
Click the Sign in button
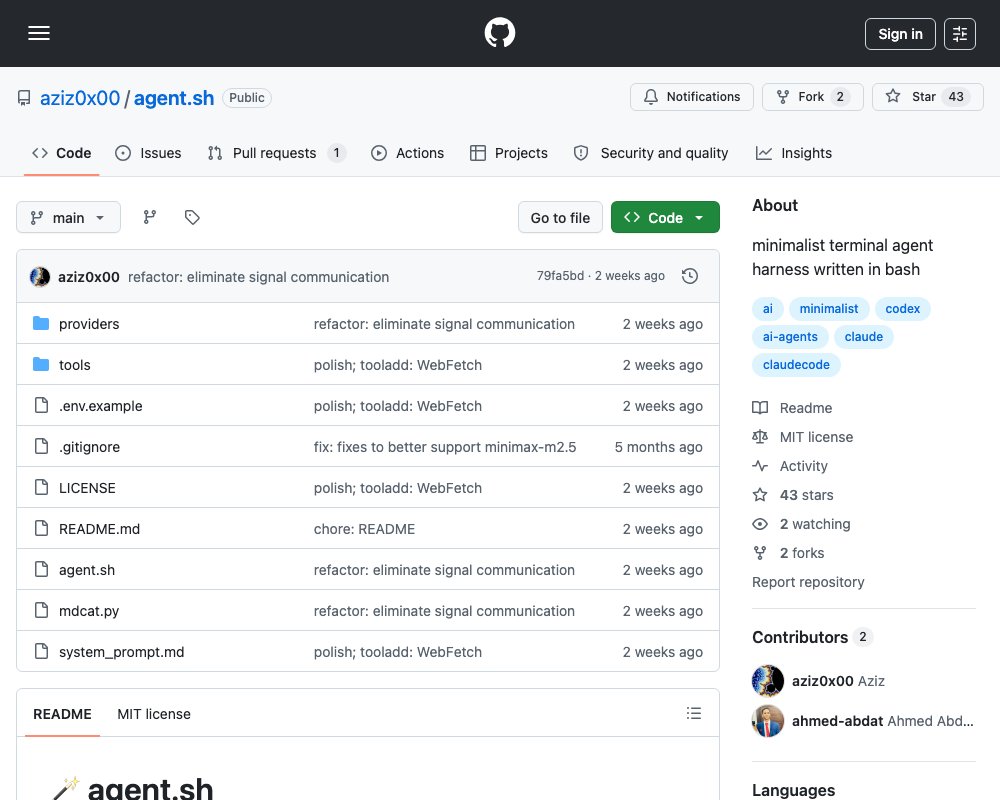pos(900,34)
